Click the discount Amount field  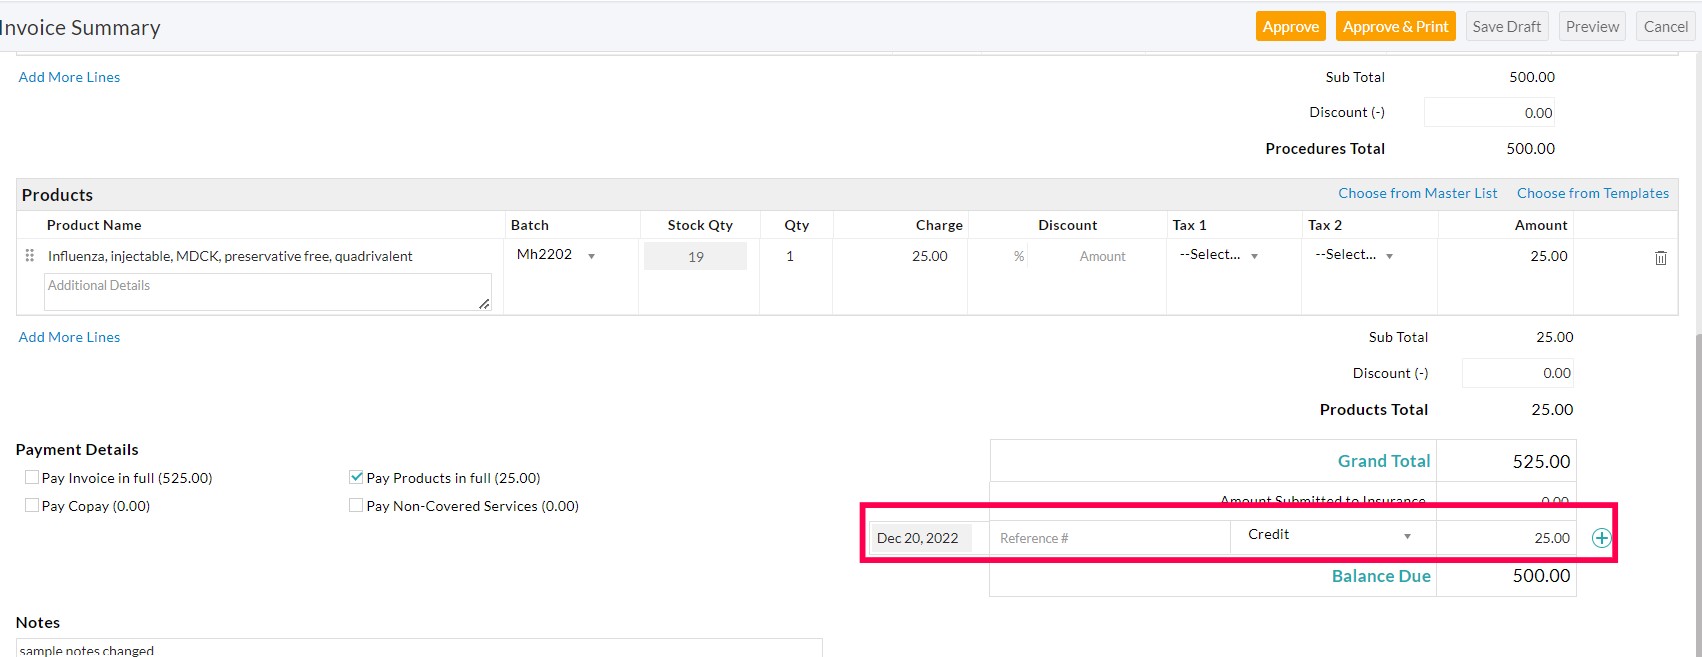pyautogui.click(x=1096, y=256)
